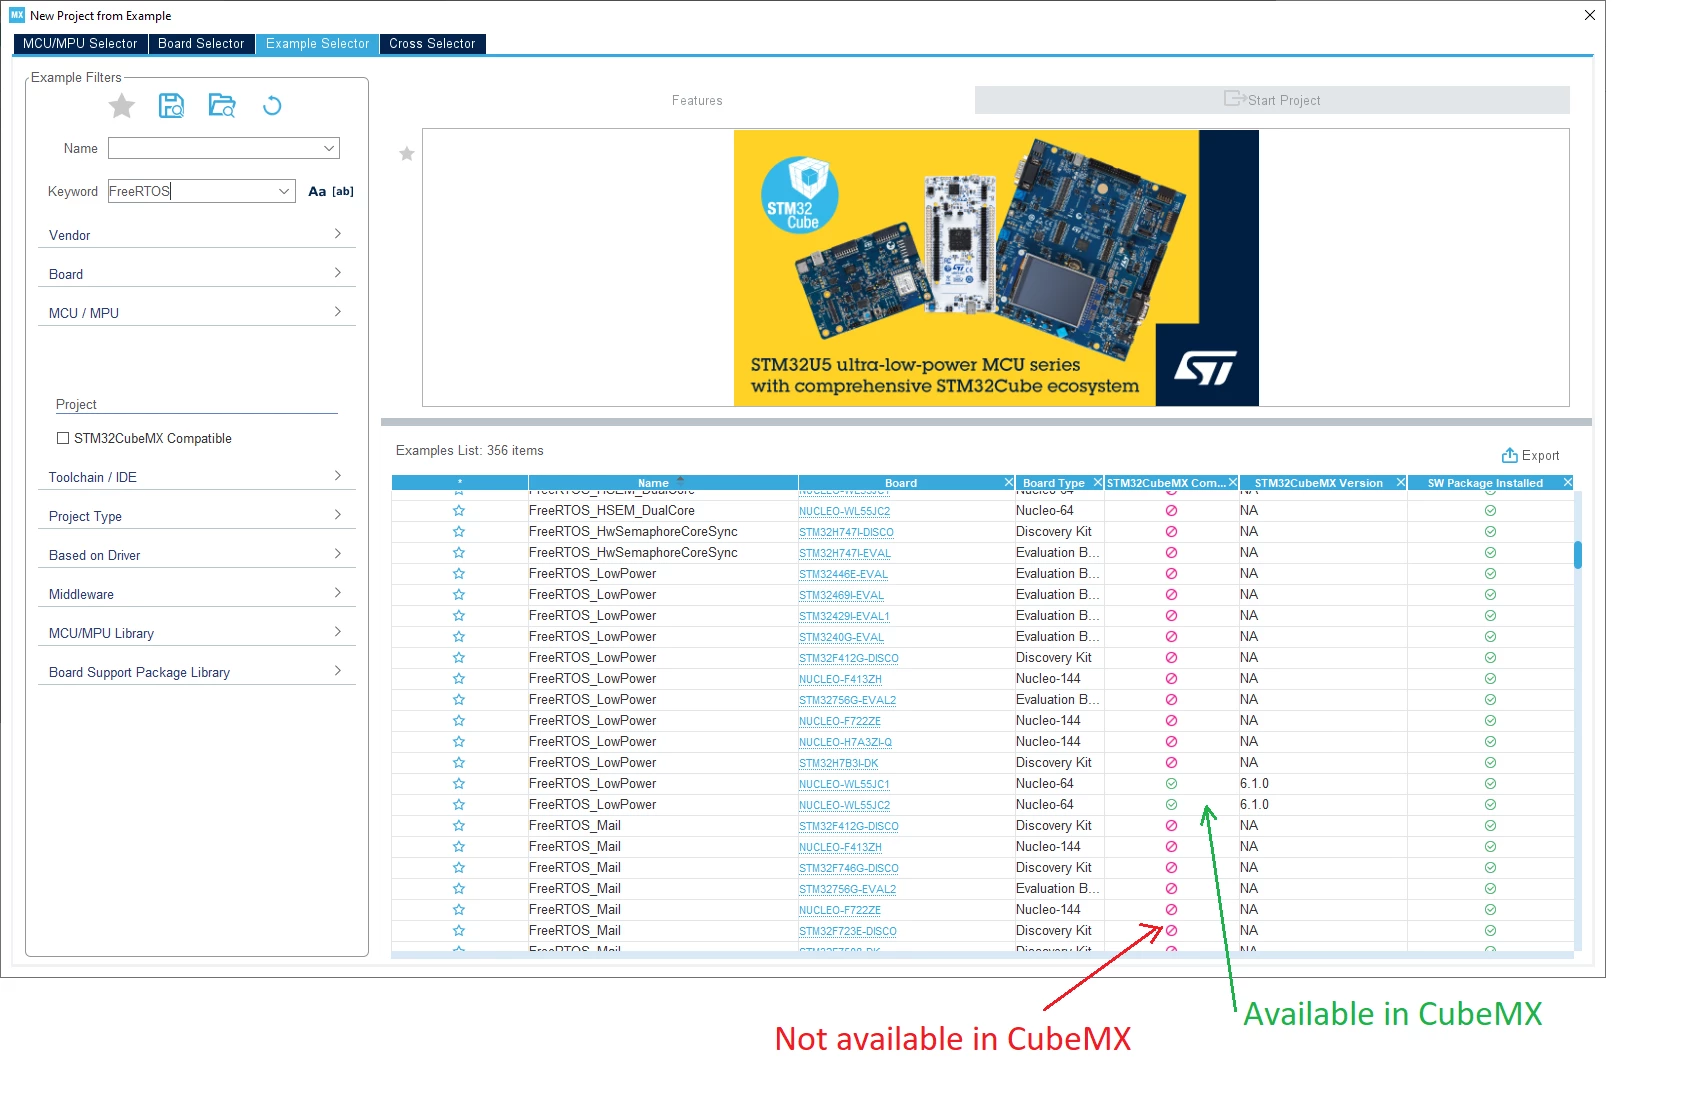Open the NUCLEO-WL55JC2 board link for FreeRTOS_HSEM_DualCore
This screenshot has height=1107, width=1693.
[x=844, y=511]
